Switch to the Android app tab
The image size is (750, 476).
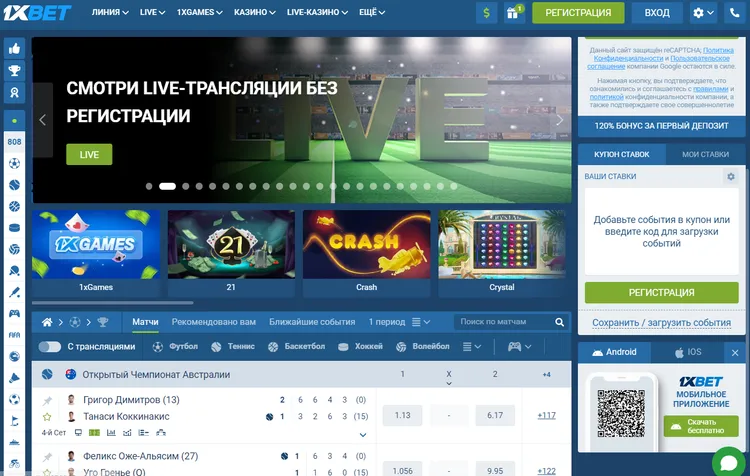coord(614,353)
